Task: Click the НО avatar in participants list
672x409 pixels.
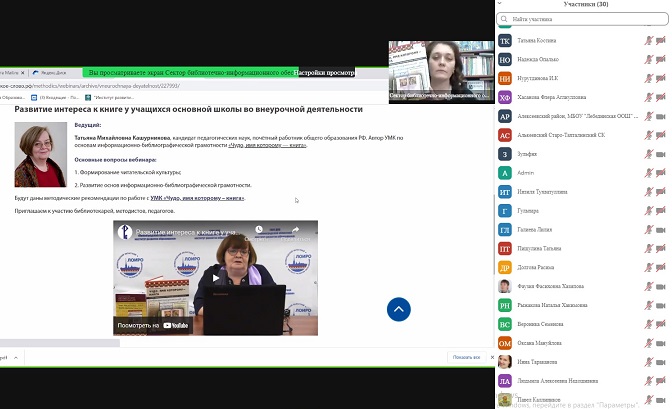Action: click(x=505, y=60)
